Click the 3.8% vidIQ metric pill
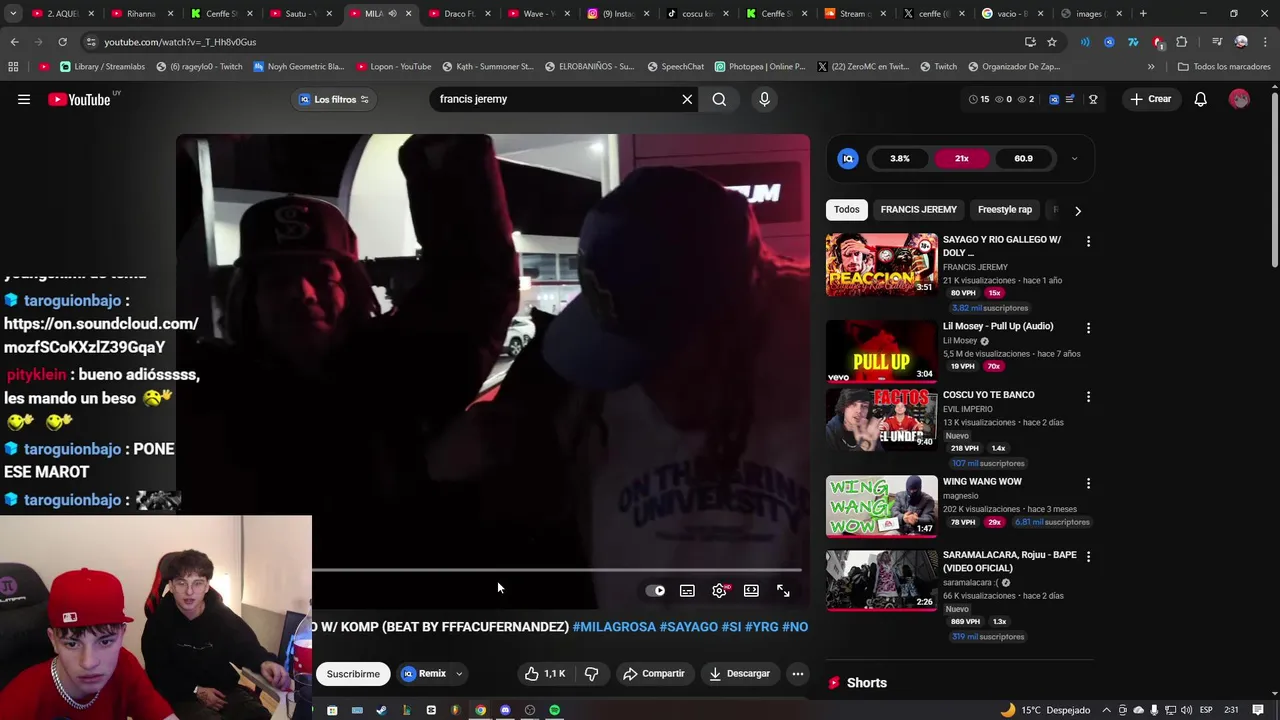 point(900,158)
